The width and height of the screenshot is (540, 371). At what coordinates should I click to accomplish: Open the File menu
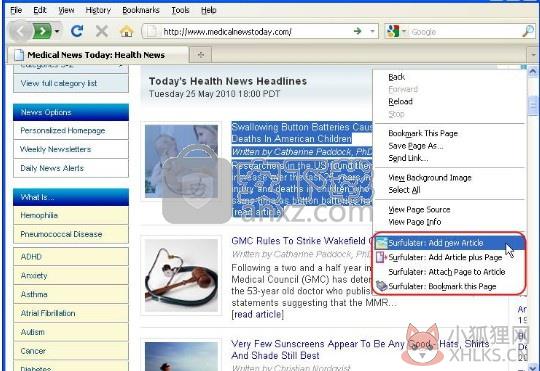[16, 10]
